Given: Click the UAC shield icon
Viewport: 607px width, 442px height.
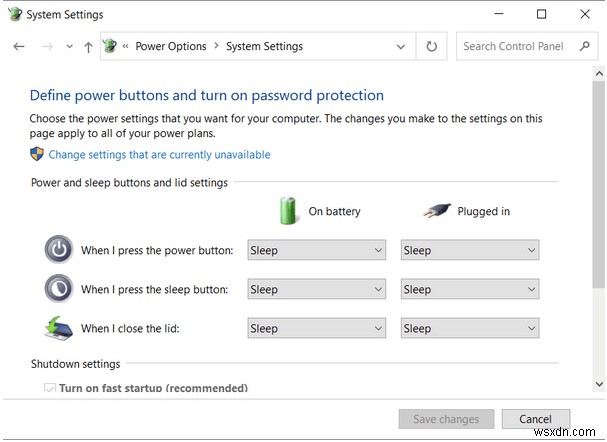Looking at the screenshot, I should [x=37, y=154].
